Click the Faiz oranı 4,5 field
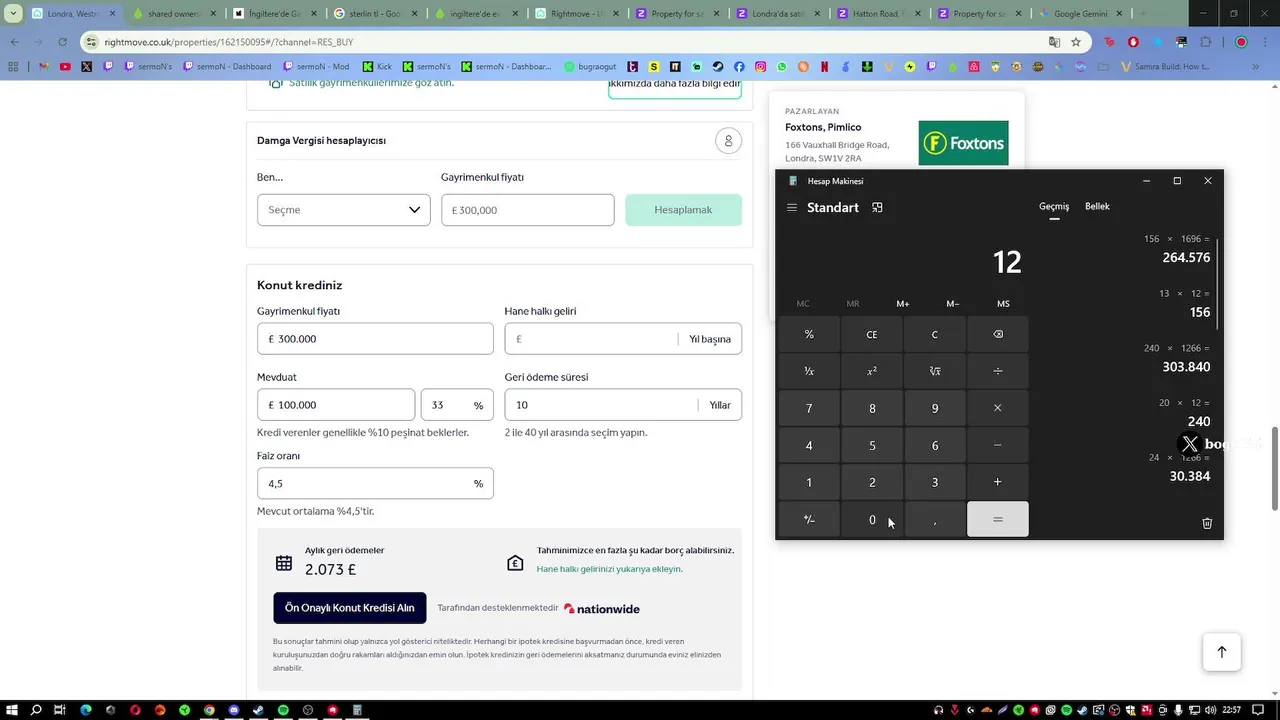Viewport: 1280px width, 720px height. tap(375, 483)
